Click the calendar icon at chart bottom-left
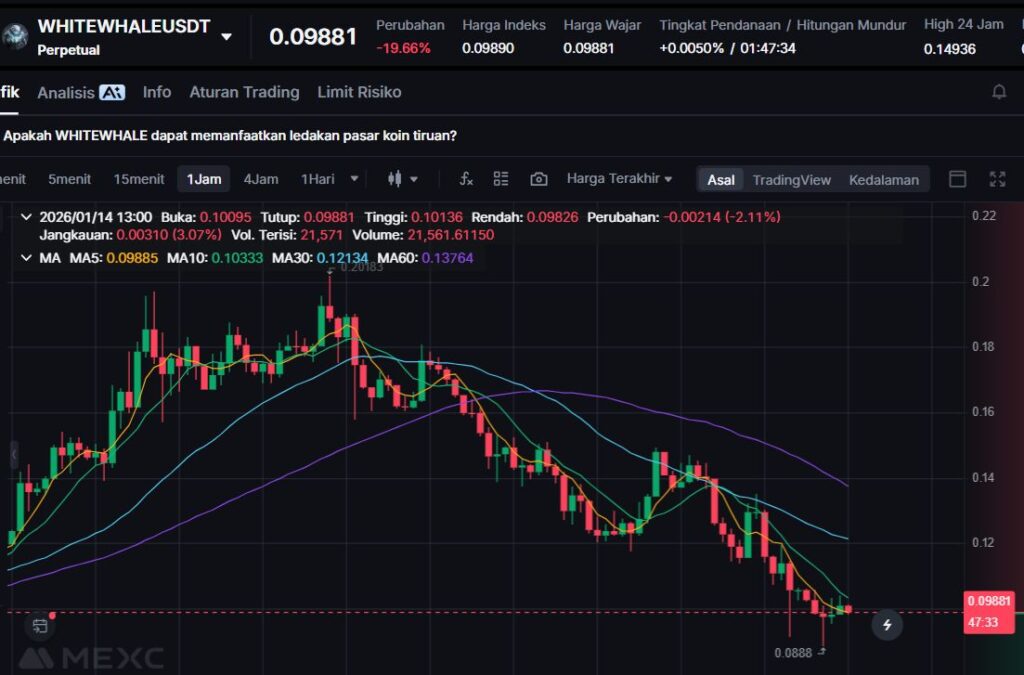The width and height of the screenshot is (1024, 675). (40, 626)
